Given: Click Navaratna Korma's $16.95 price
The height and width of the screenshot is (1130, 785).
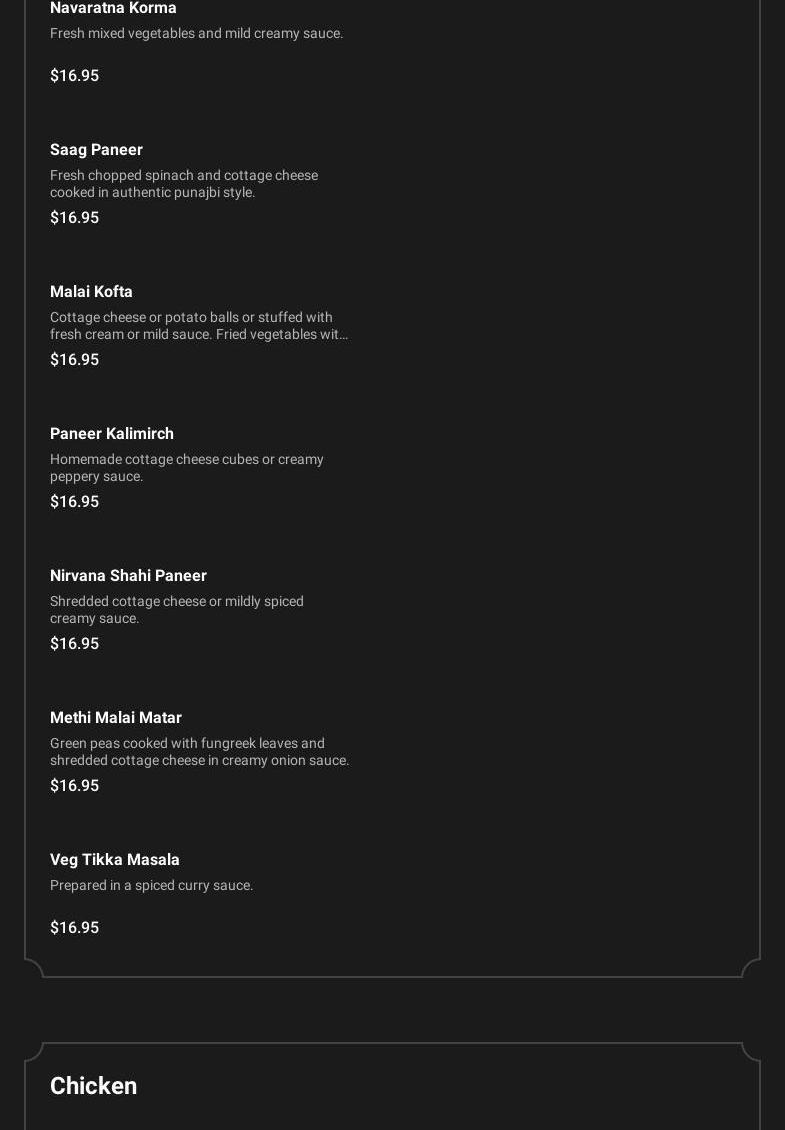Looking at the screenshot, I should point(74,75).
